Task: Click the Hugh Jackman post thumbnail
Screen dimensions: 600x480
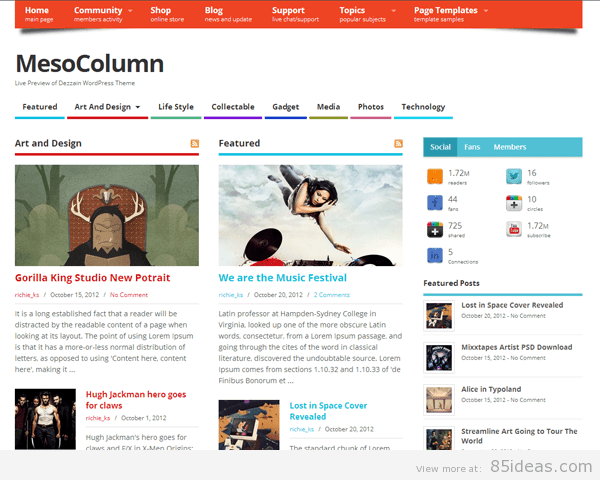Action: coord(45,419)
